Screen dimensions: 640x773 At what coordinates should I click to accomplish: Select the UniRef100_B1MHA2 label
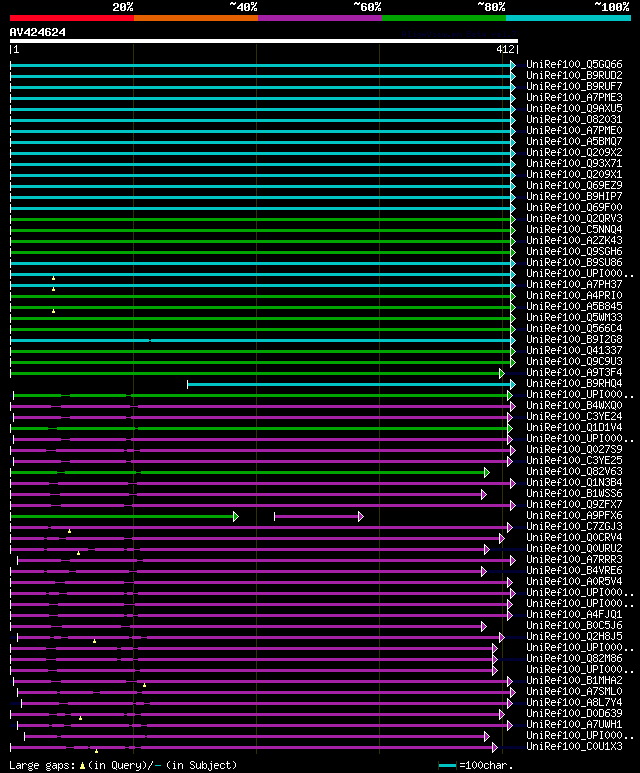pos(574,680)
